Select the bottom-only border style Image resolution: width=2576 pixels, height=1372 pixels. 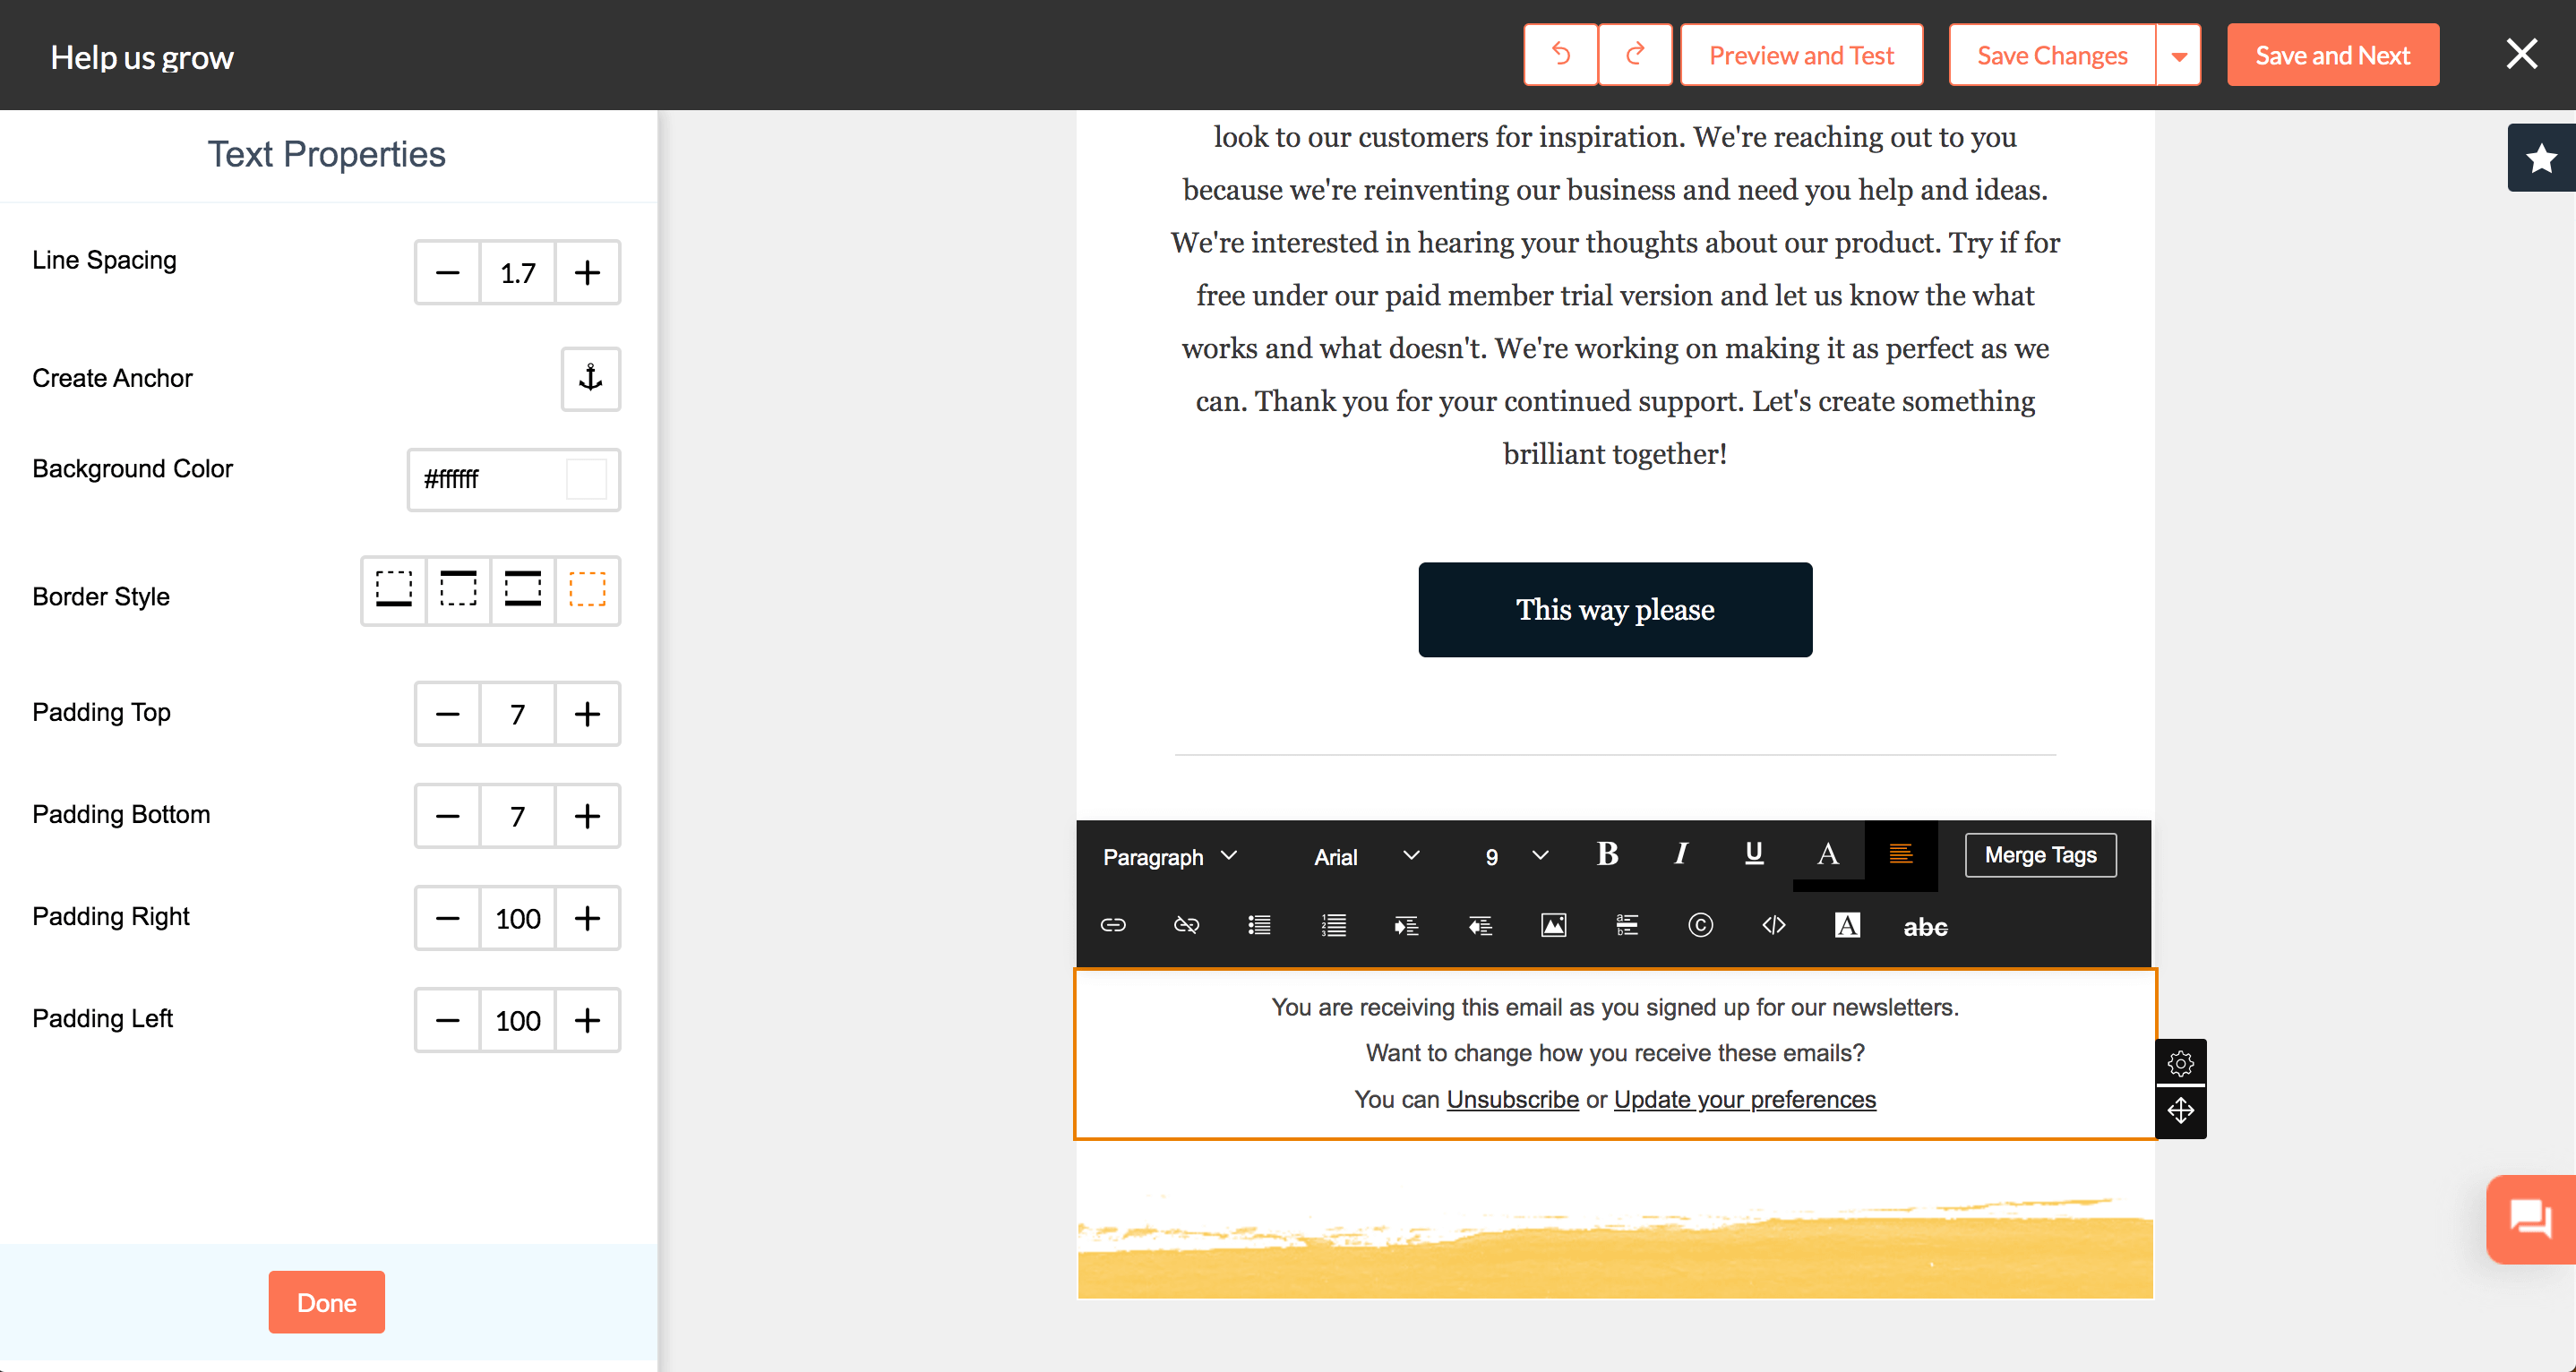[393, 590]
